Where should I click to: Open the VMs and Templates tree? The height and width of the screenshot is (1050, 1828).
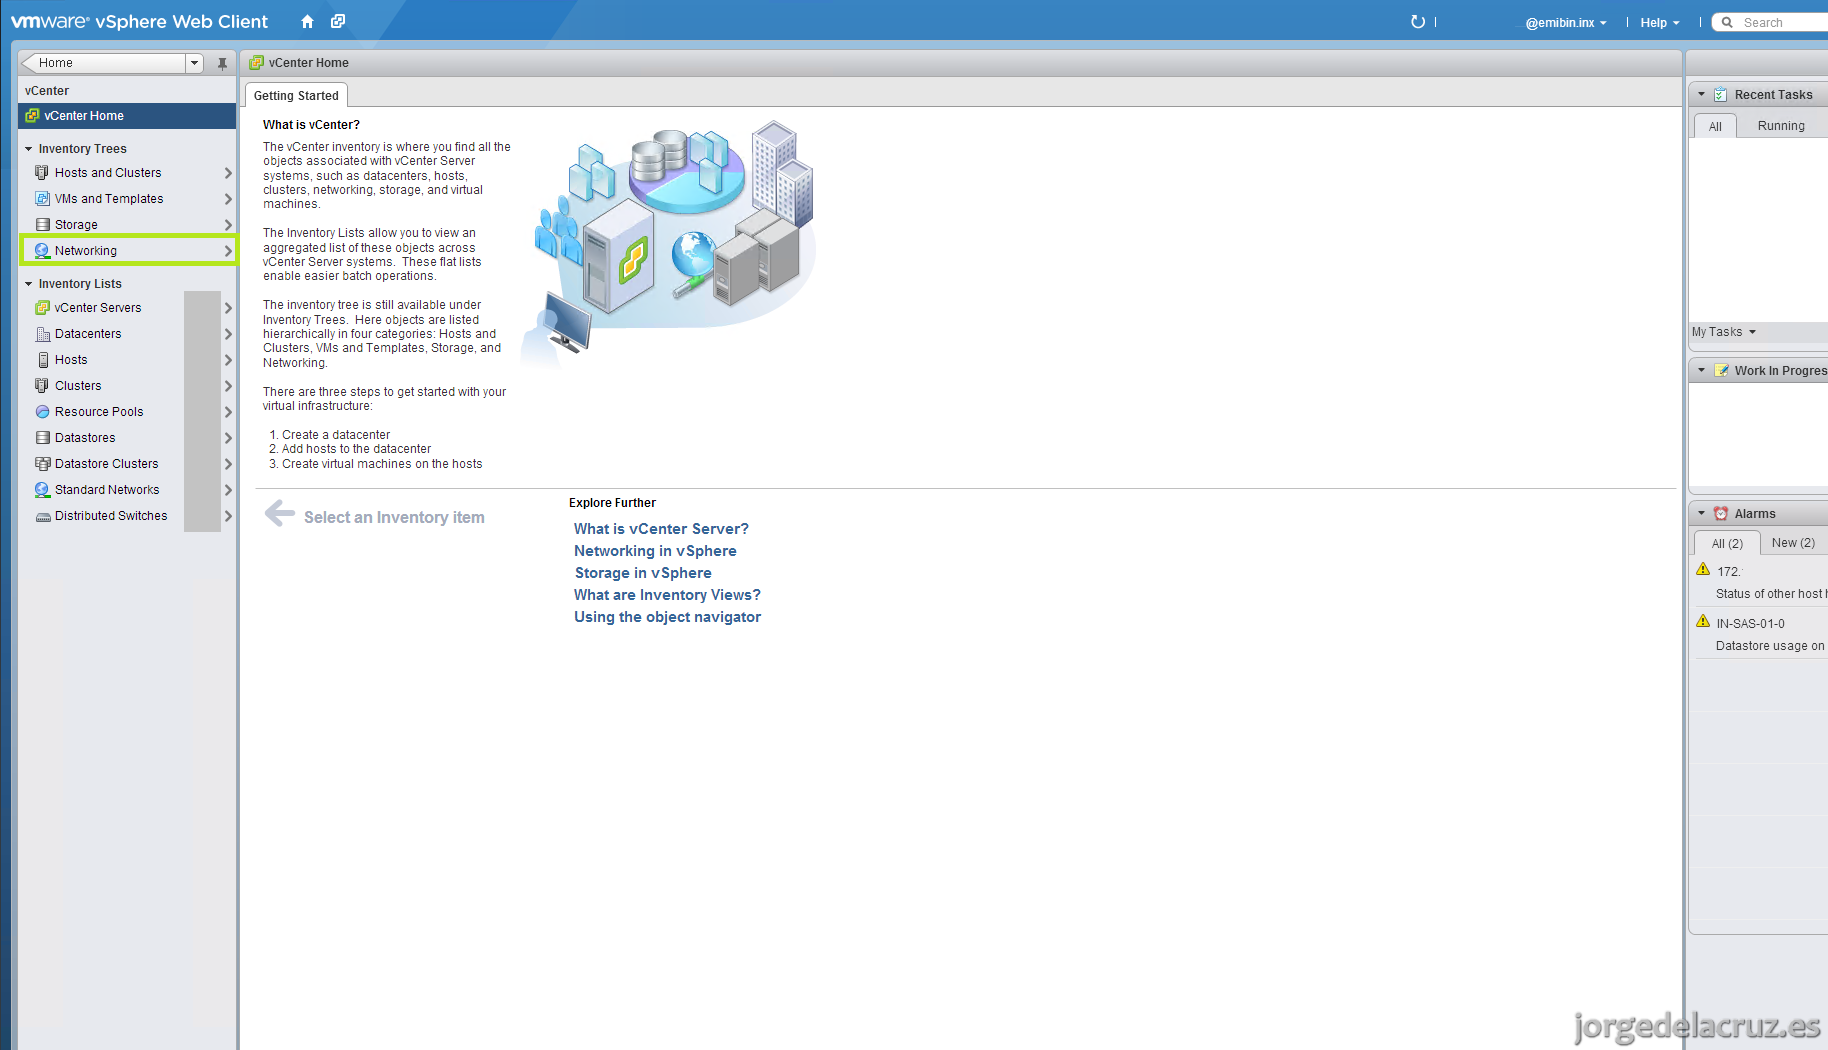127,199
